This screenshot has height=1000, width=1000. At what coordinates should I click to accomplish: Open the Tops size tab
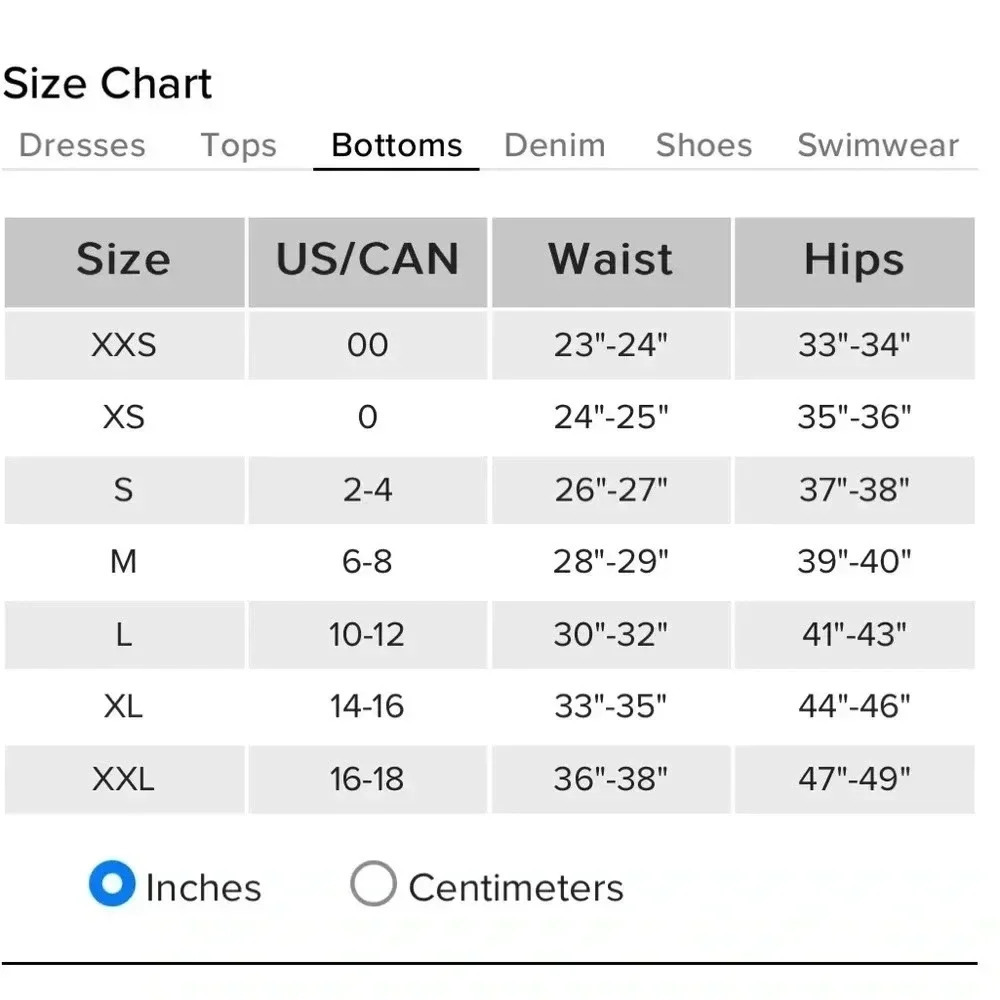[x=238, y=146]
